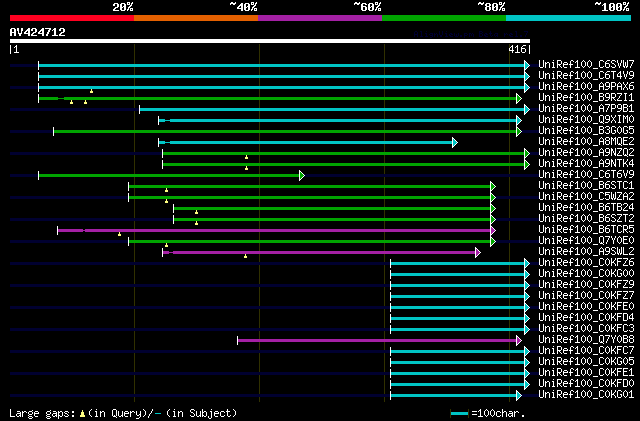
Task: Click the arrowhead ending the UniRef100_C6T6V9 alignment
Action: click(x=302, y=176)
